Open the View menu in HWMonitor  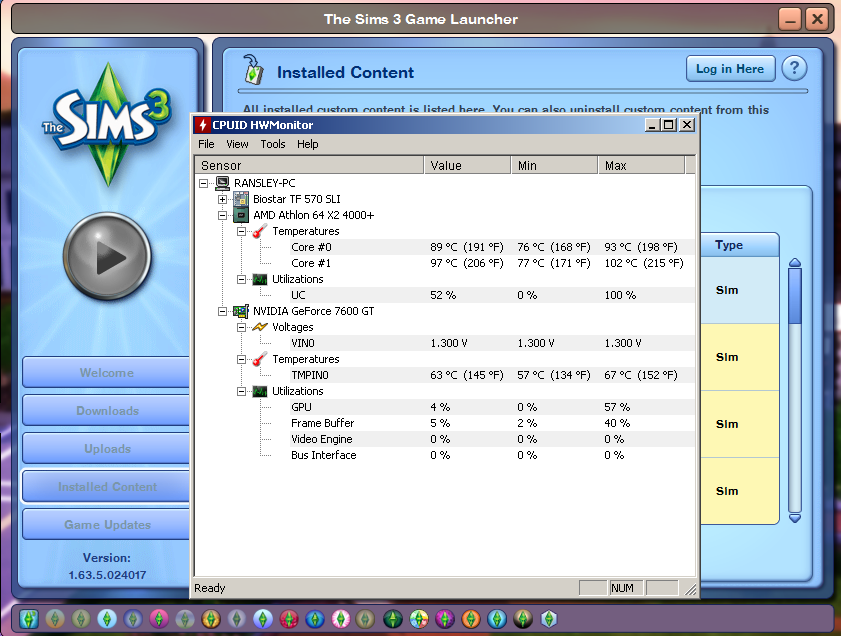click(x=237, y=144)
